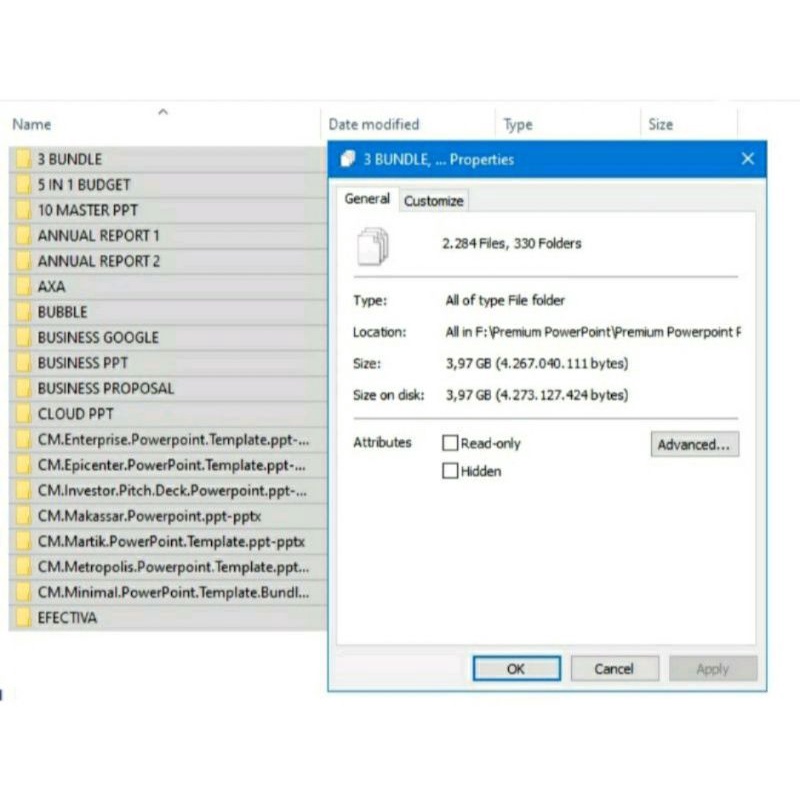Screen dimensions: 800x800
Task: Click the 5 IN 1 BUDGET folder icon
Action: click(23, 184)
